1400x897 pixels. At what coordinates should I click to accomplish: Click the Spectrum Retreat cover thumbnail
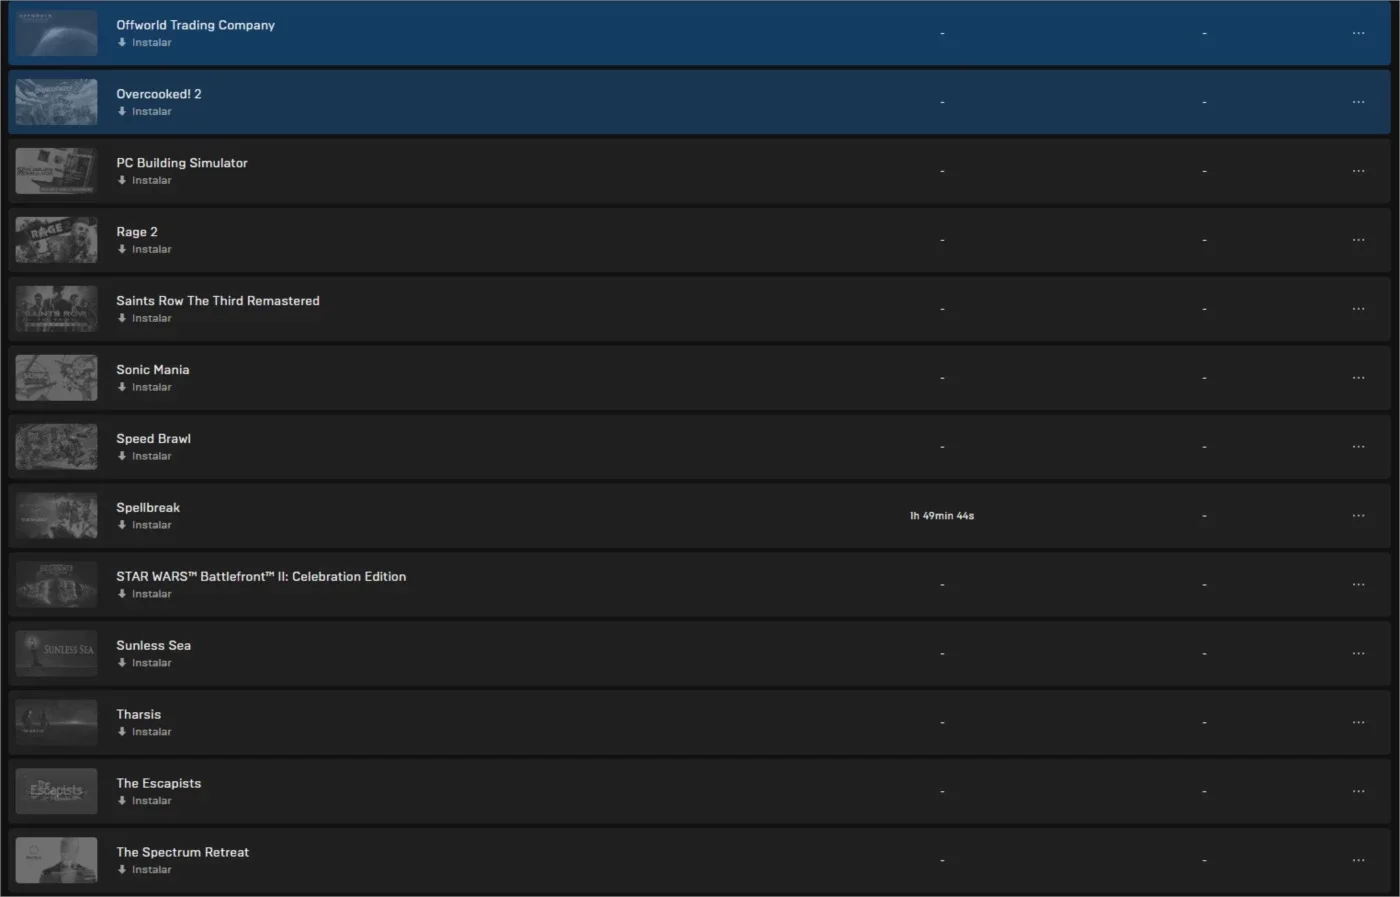pyautogui.click(x=57, y=861)
